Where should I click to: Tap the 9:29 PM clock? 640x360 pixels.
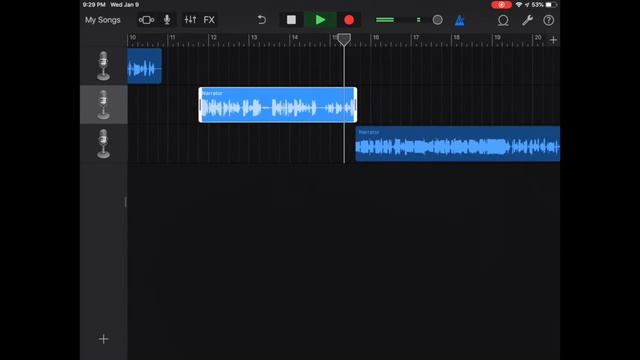click(x=94, y=5)
